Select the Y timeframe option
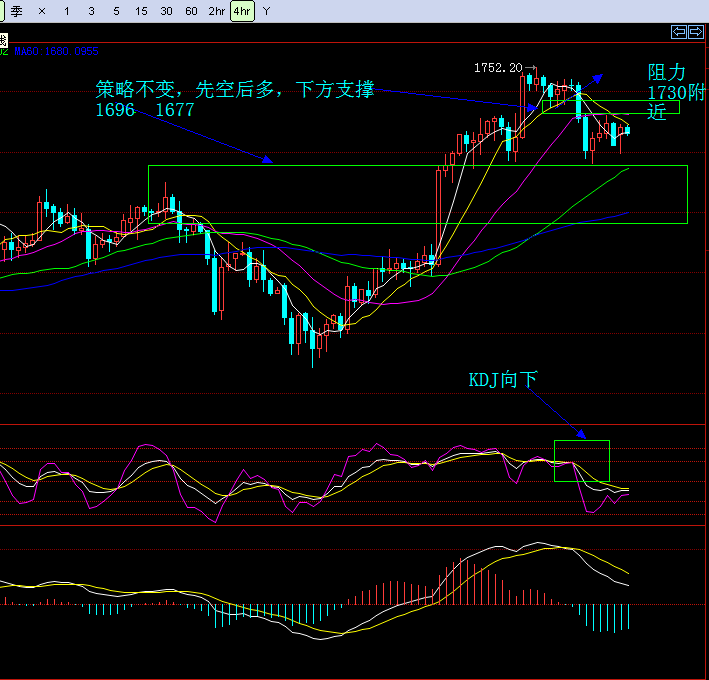Image resolution: width=709 pixels, height=680 pixels. coord(266,11)
